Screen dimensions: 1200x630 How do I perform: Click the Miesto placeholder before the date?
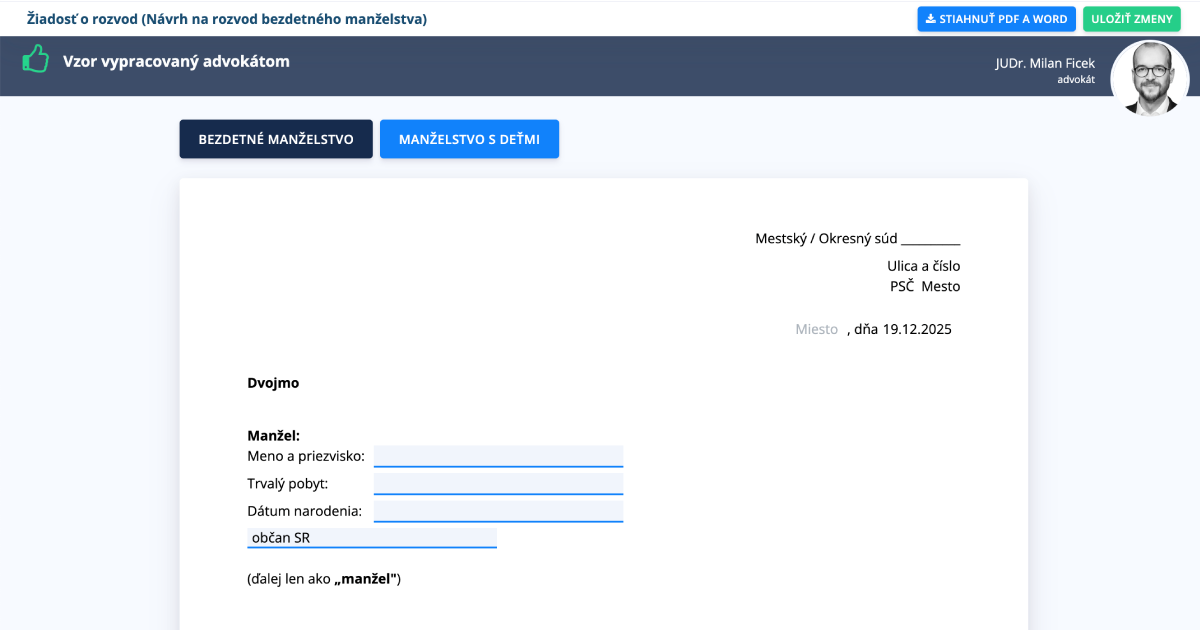816,329
